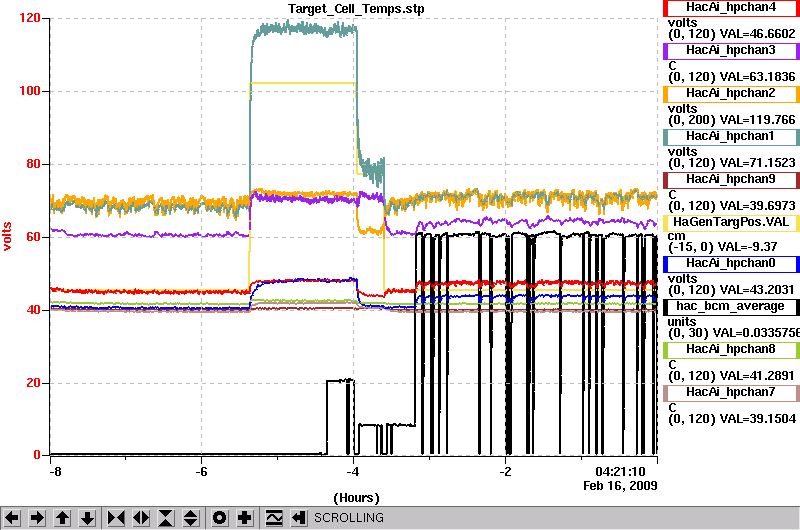Select the HacAi_hpchan8 legend entry

pos(731,349)
